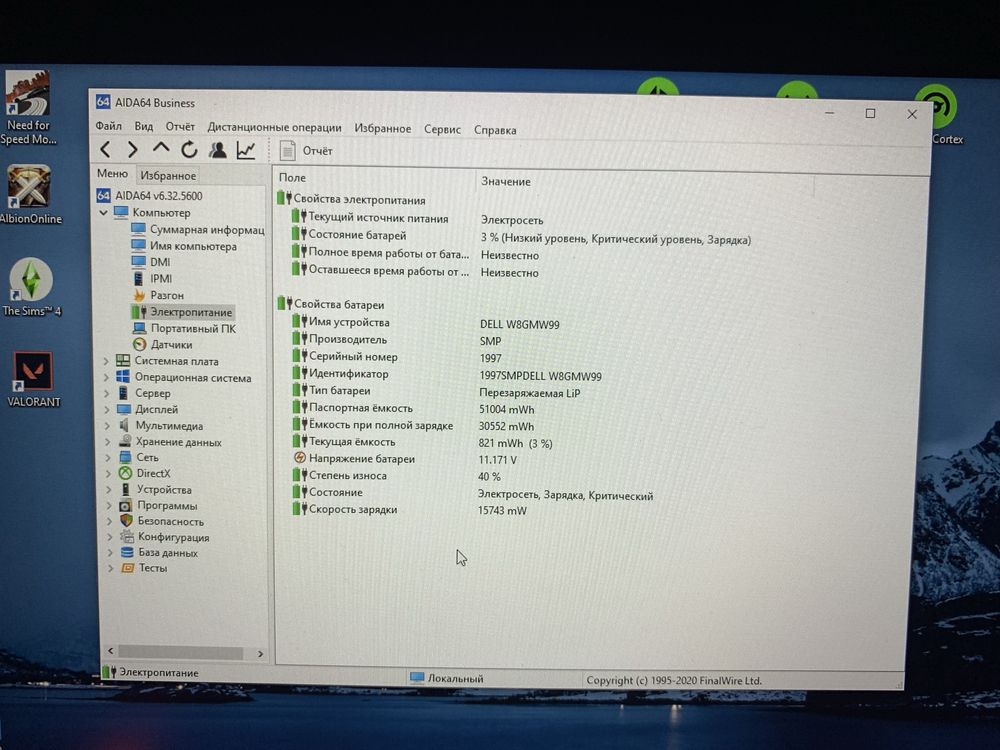
Task: Open the Избранное menu in menu bar
Action: 383,129
